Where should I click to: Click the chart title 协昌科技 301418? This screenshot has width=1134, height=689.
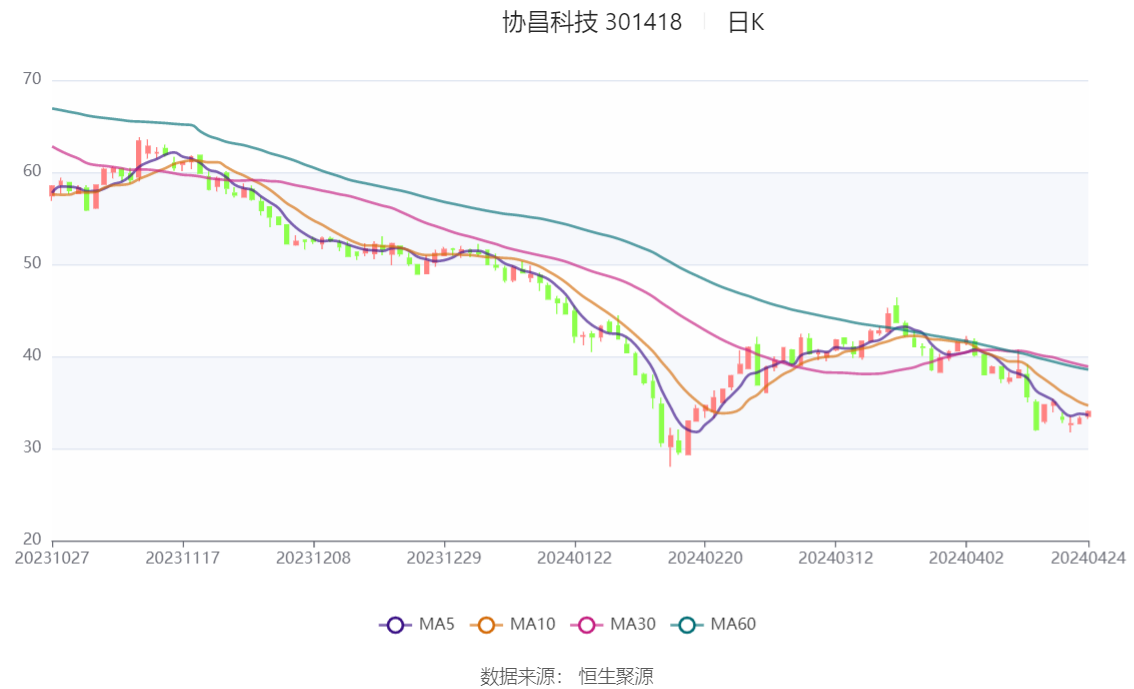[592, 22]
